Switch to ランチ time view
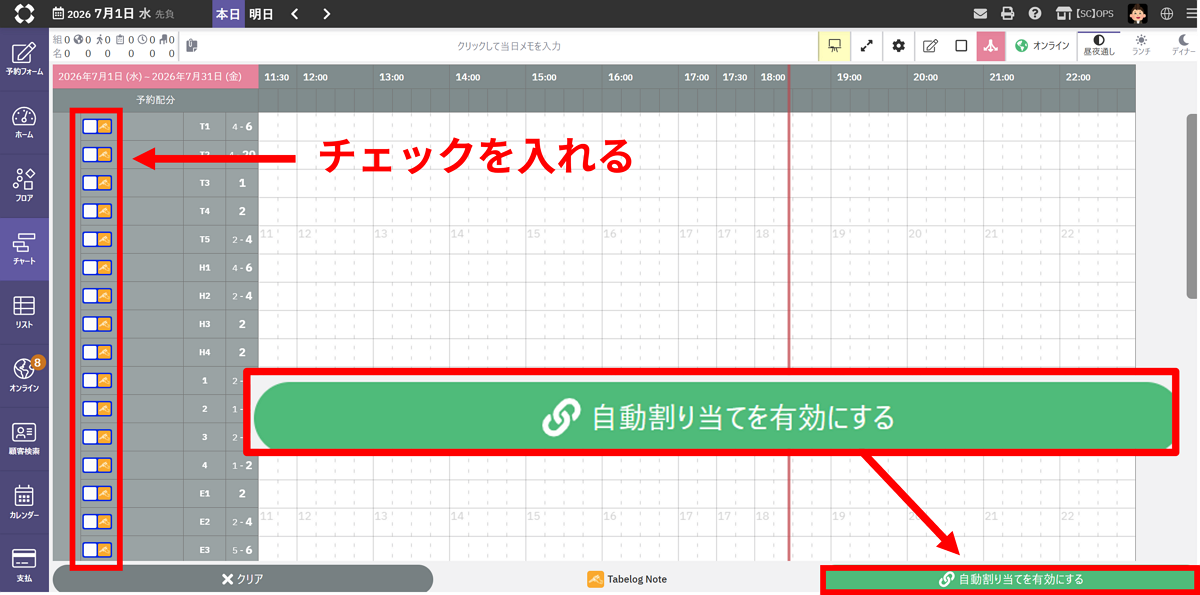The image size is (1200, 595). (1141, 45)
